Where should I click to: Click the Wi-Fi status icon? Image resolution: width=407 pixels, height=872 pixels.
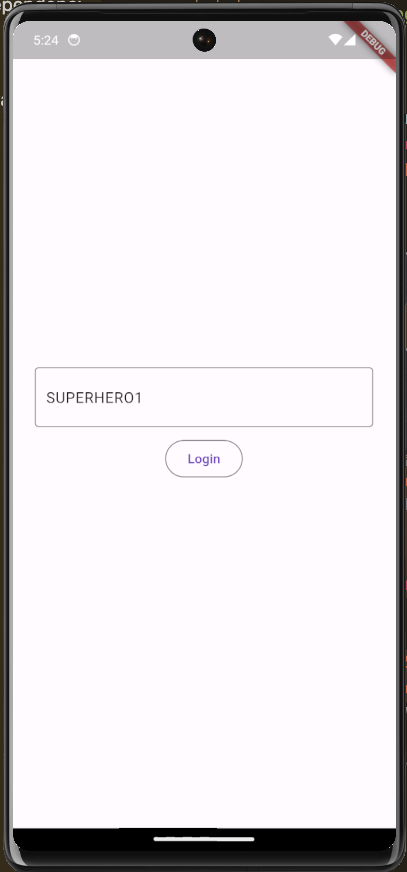335,40
